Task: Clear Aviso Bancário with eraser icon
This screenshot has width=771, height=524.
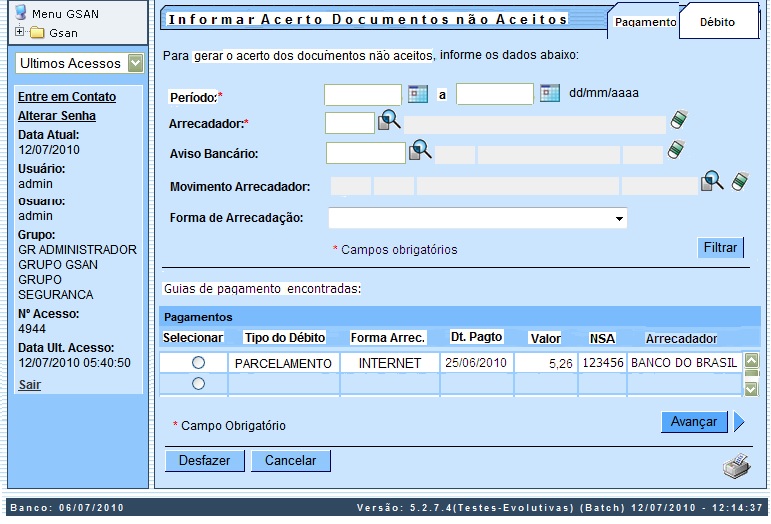Action: click(x=676, y=151)
